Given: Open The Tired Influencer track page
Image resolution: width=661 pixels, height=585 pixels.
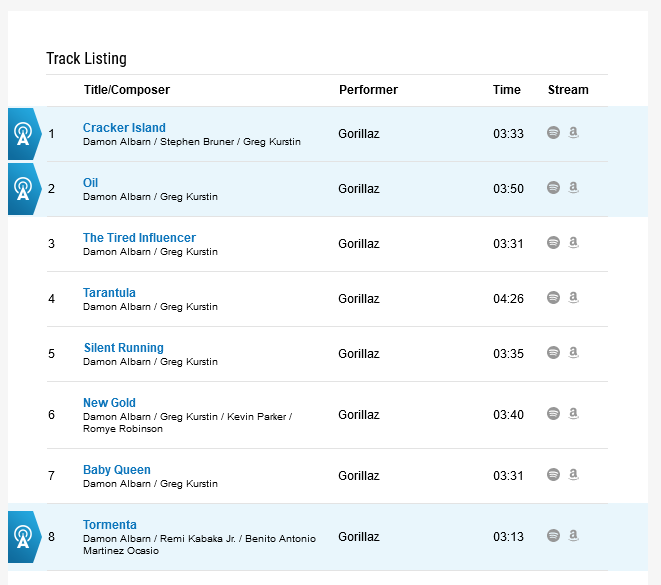Looking at the screenshot, I should click(139, 238).
